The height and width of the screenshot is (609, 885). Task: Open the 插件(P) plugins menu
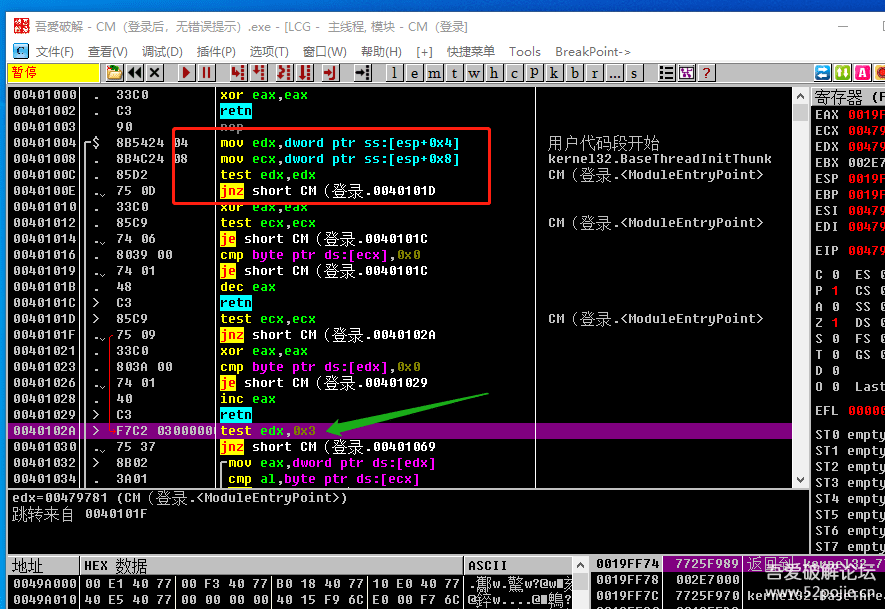tap(216, 51)
